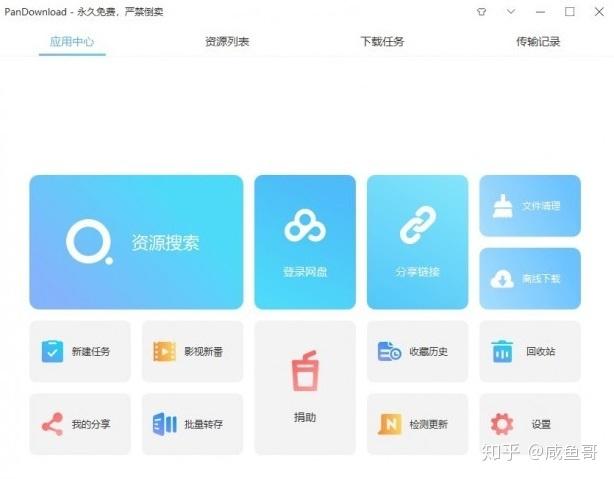Viewport: 614px width, 479px height.
Task: Switch to the 应用中心 tab
Action: pos(72,42)
